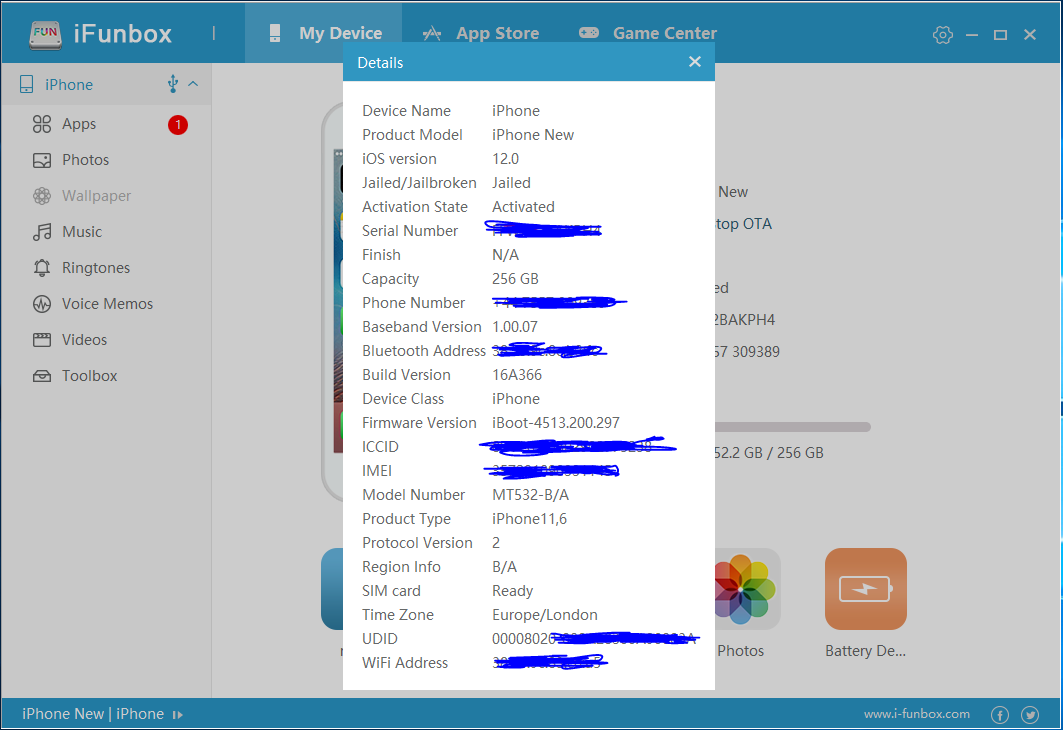This screenshot has height=730, width=1063.
Task: Select the Model Number MT532-B/A
Action: coord(530,495)
